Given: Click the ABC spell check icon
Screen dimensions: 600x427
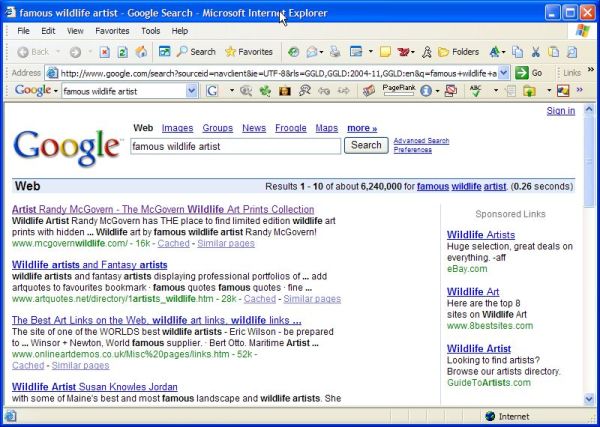Looking at the screenshot, I should [x=476, y=91].
